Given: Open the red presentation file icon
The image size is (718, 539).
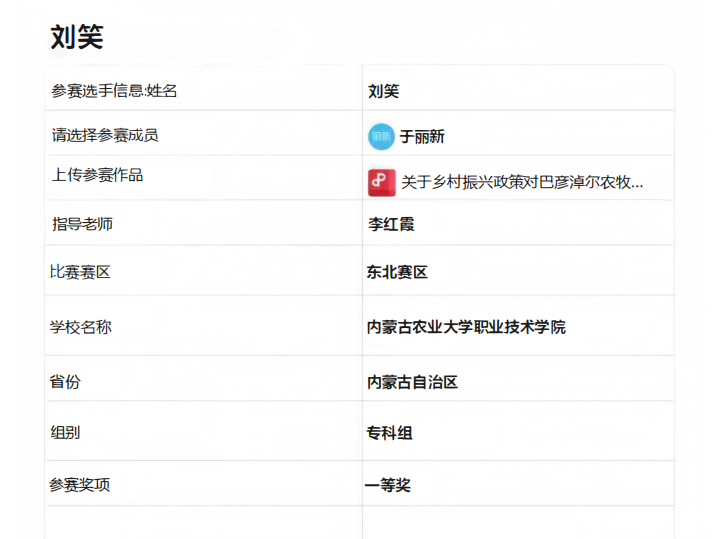Looking at the screenshot, I should coord(381,182).
